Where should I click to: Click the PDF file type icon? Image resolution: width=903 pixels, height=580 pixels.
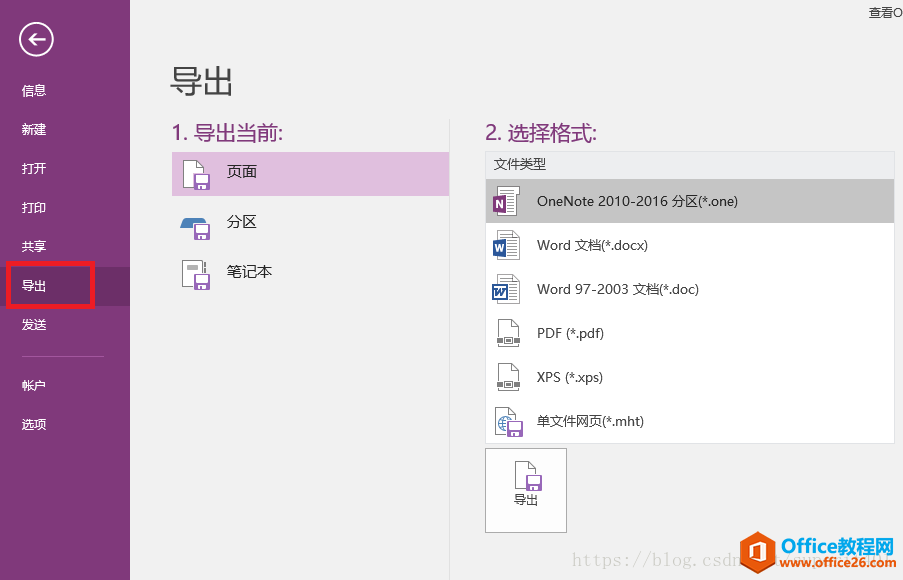point(507,333)
